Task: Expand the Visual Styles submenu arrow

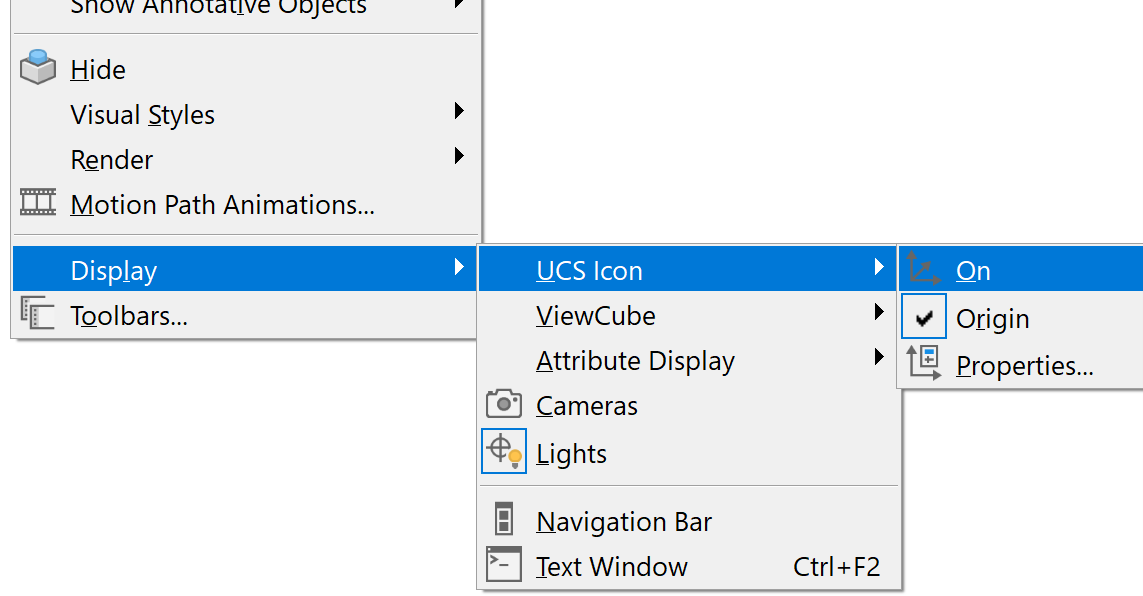Action: [x=459, y=111]
